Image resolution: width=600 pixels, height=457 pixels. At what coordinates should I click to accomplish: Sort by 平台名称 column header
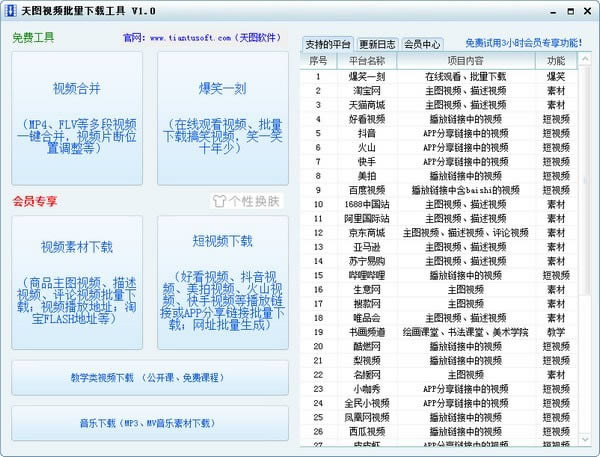point(367,61)
